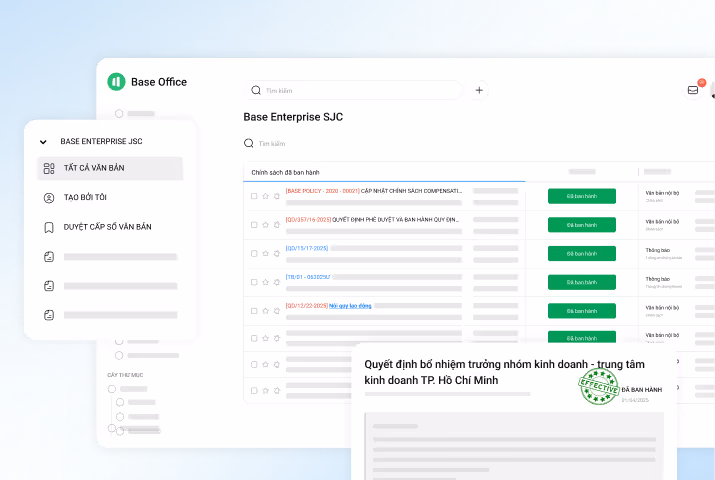Select TẤT CẢ VĂN BẢN in the sidebar
Image resolution: width=715 pixels, height=480 pixels.
coord(110,168)
